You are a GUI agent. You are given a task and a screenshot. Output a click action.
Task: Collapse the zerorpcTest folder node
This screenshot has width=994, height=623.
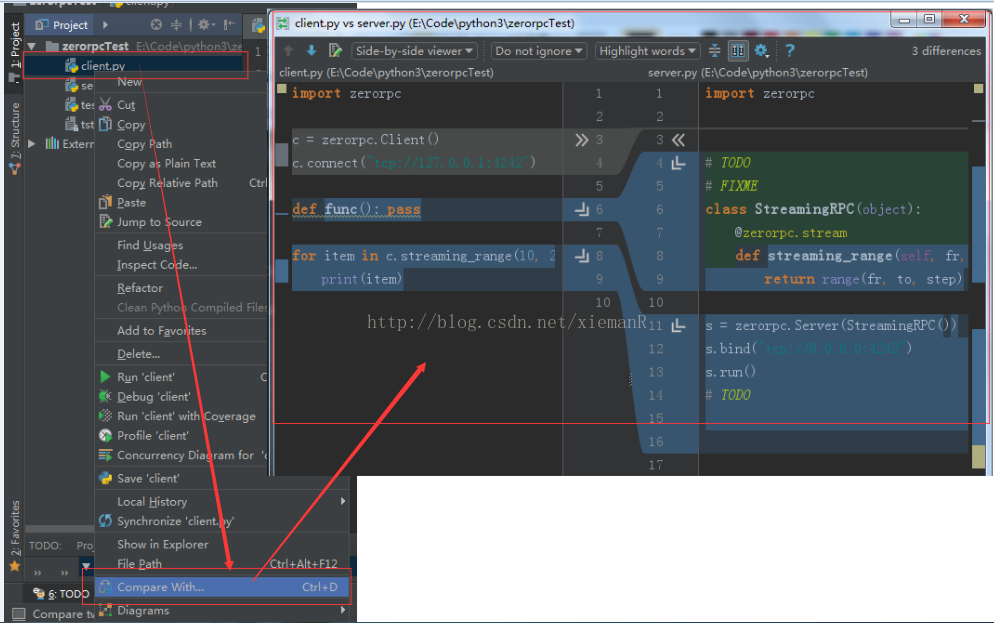point(32,46)
